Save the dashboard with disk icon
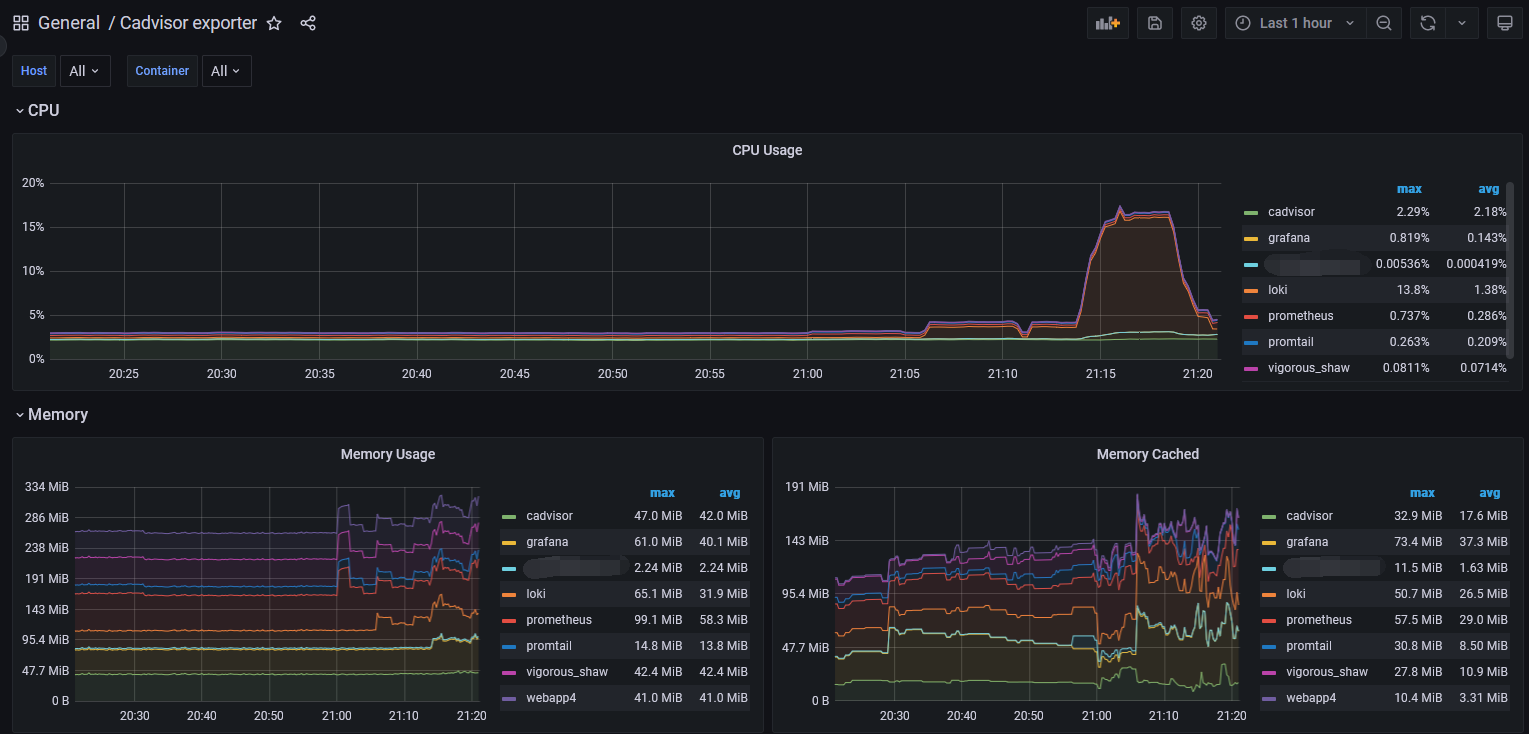 pos(1155,23)
